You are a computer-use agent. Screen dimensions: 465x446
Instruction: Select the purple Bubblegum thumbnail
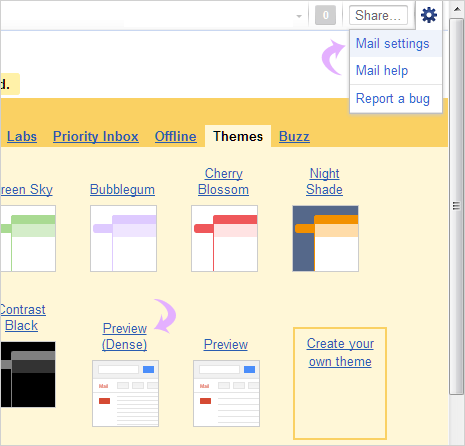pos(123,238)
